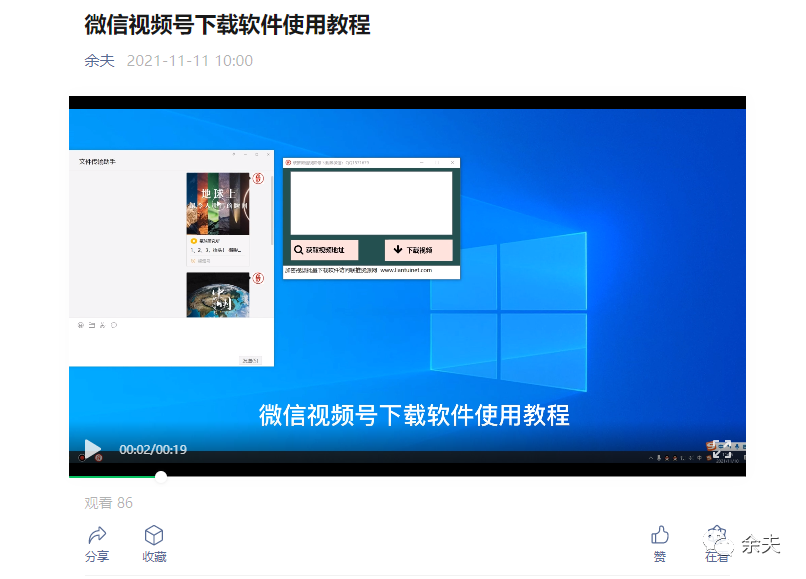Click 获取视频地址 button in downloader window

tap(324, 250)
